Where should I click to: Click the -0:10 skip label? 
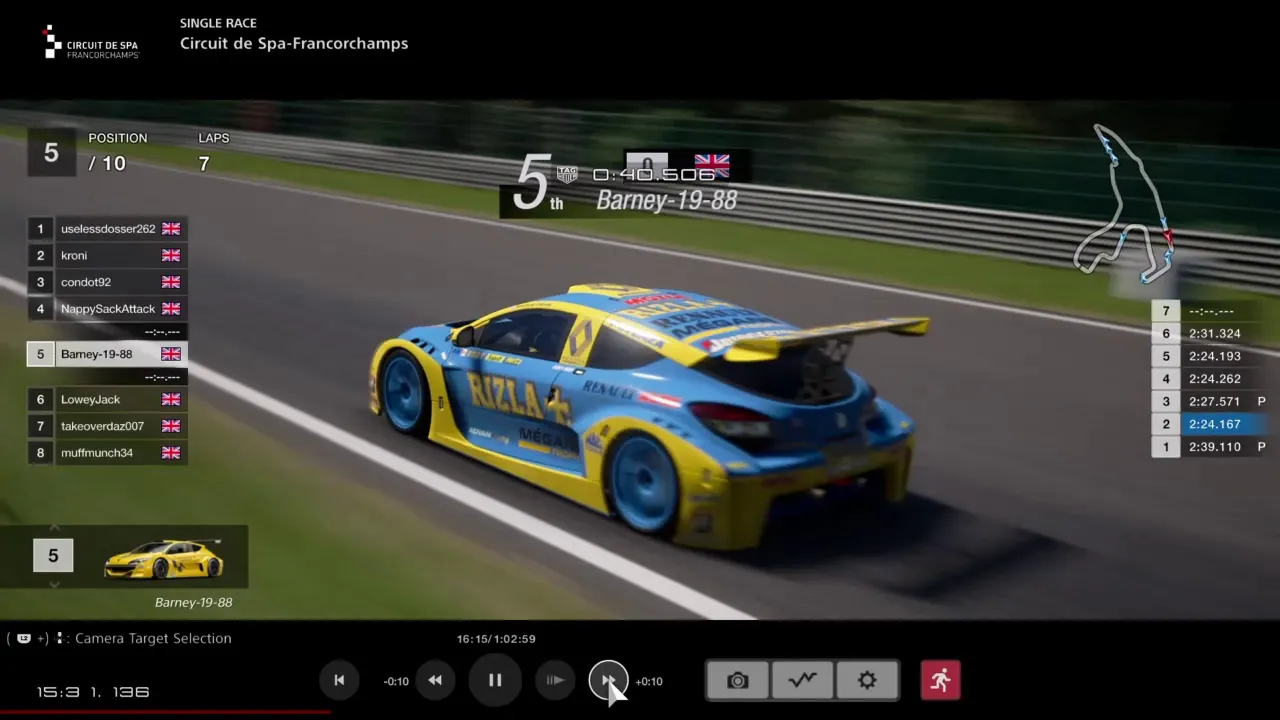click(x=396, y=681)
